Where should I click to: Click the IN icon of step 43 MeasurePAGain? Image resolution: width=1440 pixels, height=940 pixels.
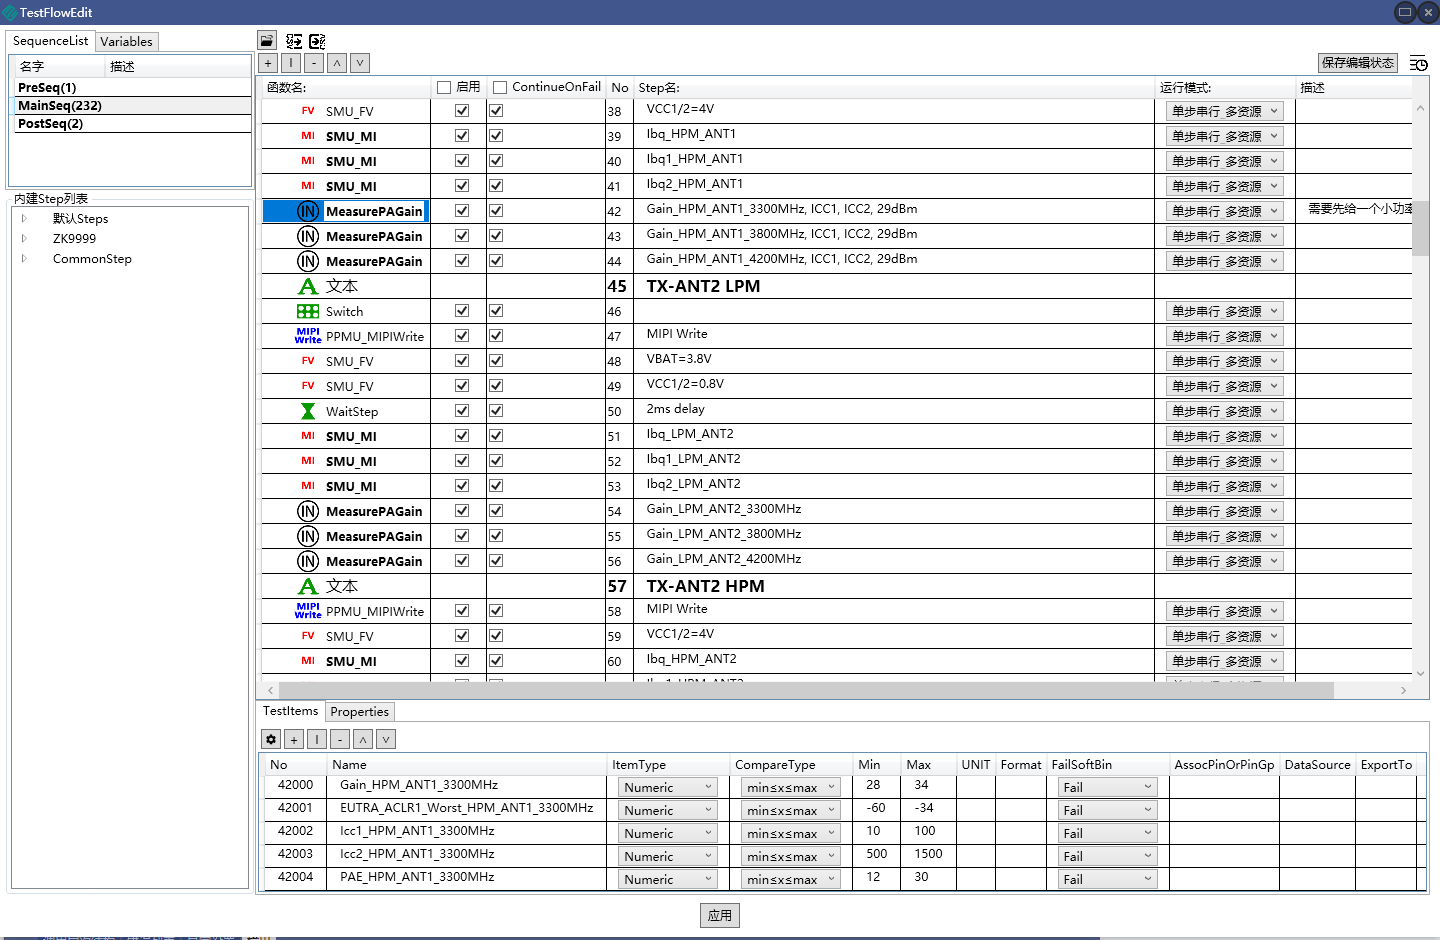click(x=308, y=236)
